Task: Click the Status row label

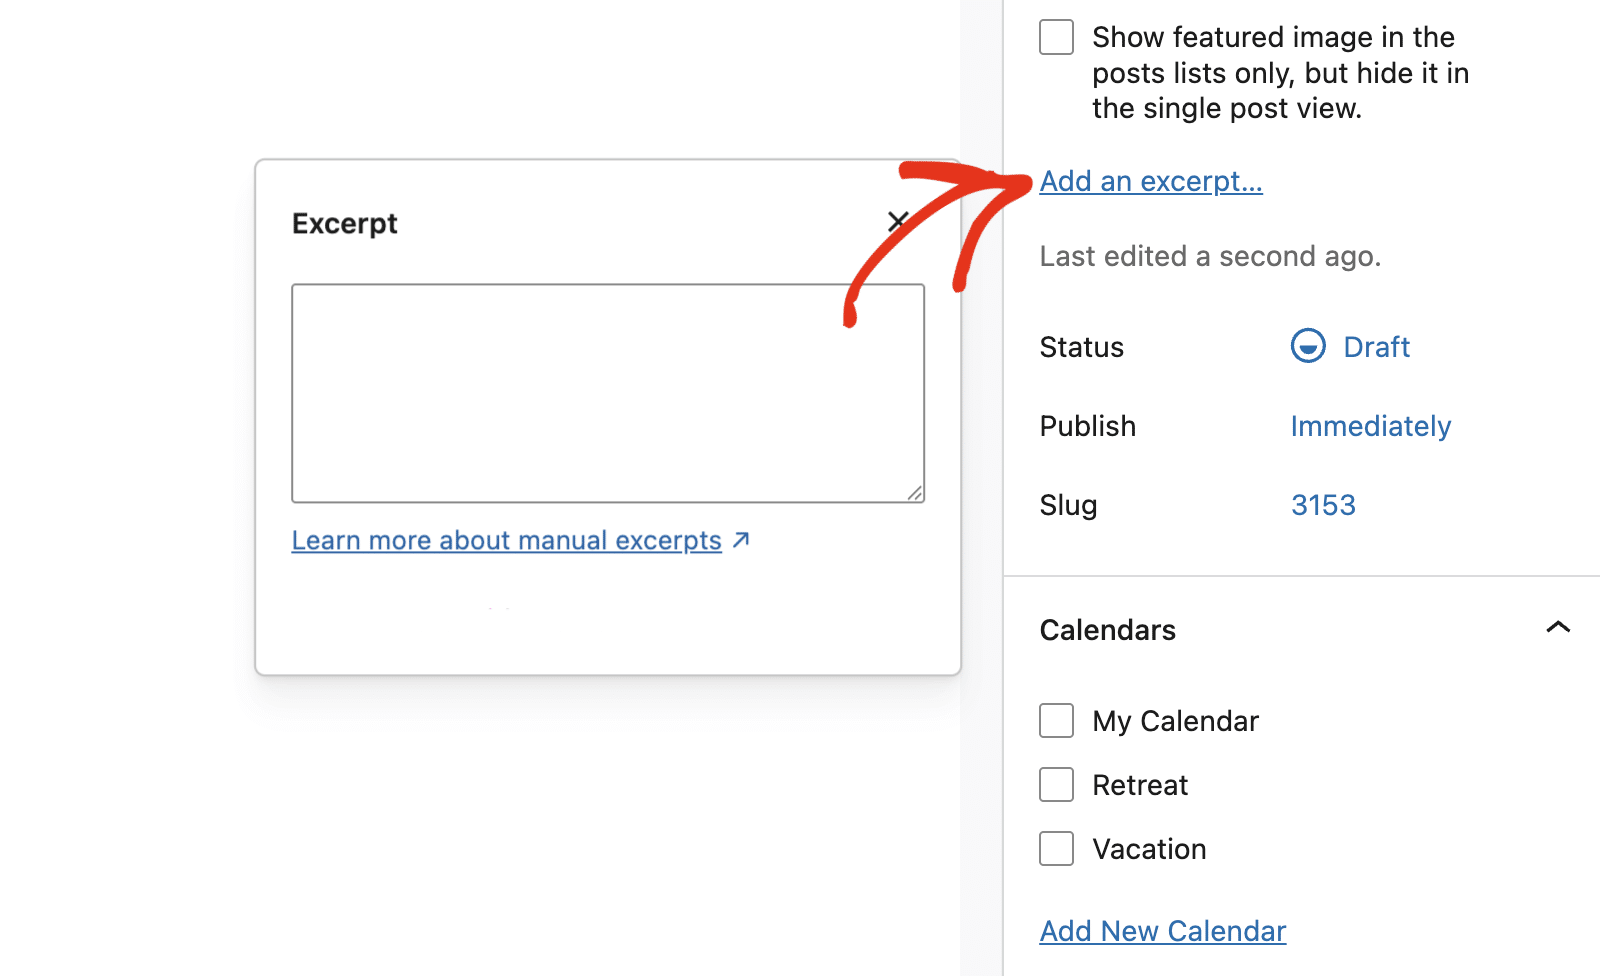Action: click(1081, 346)
